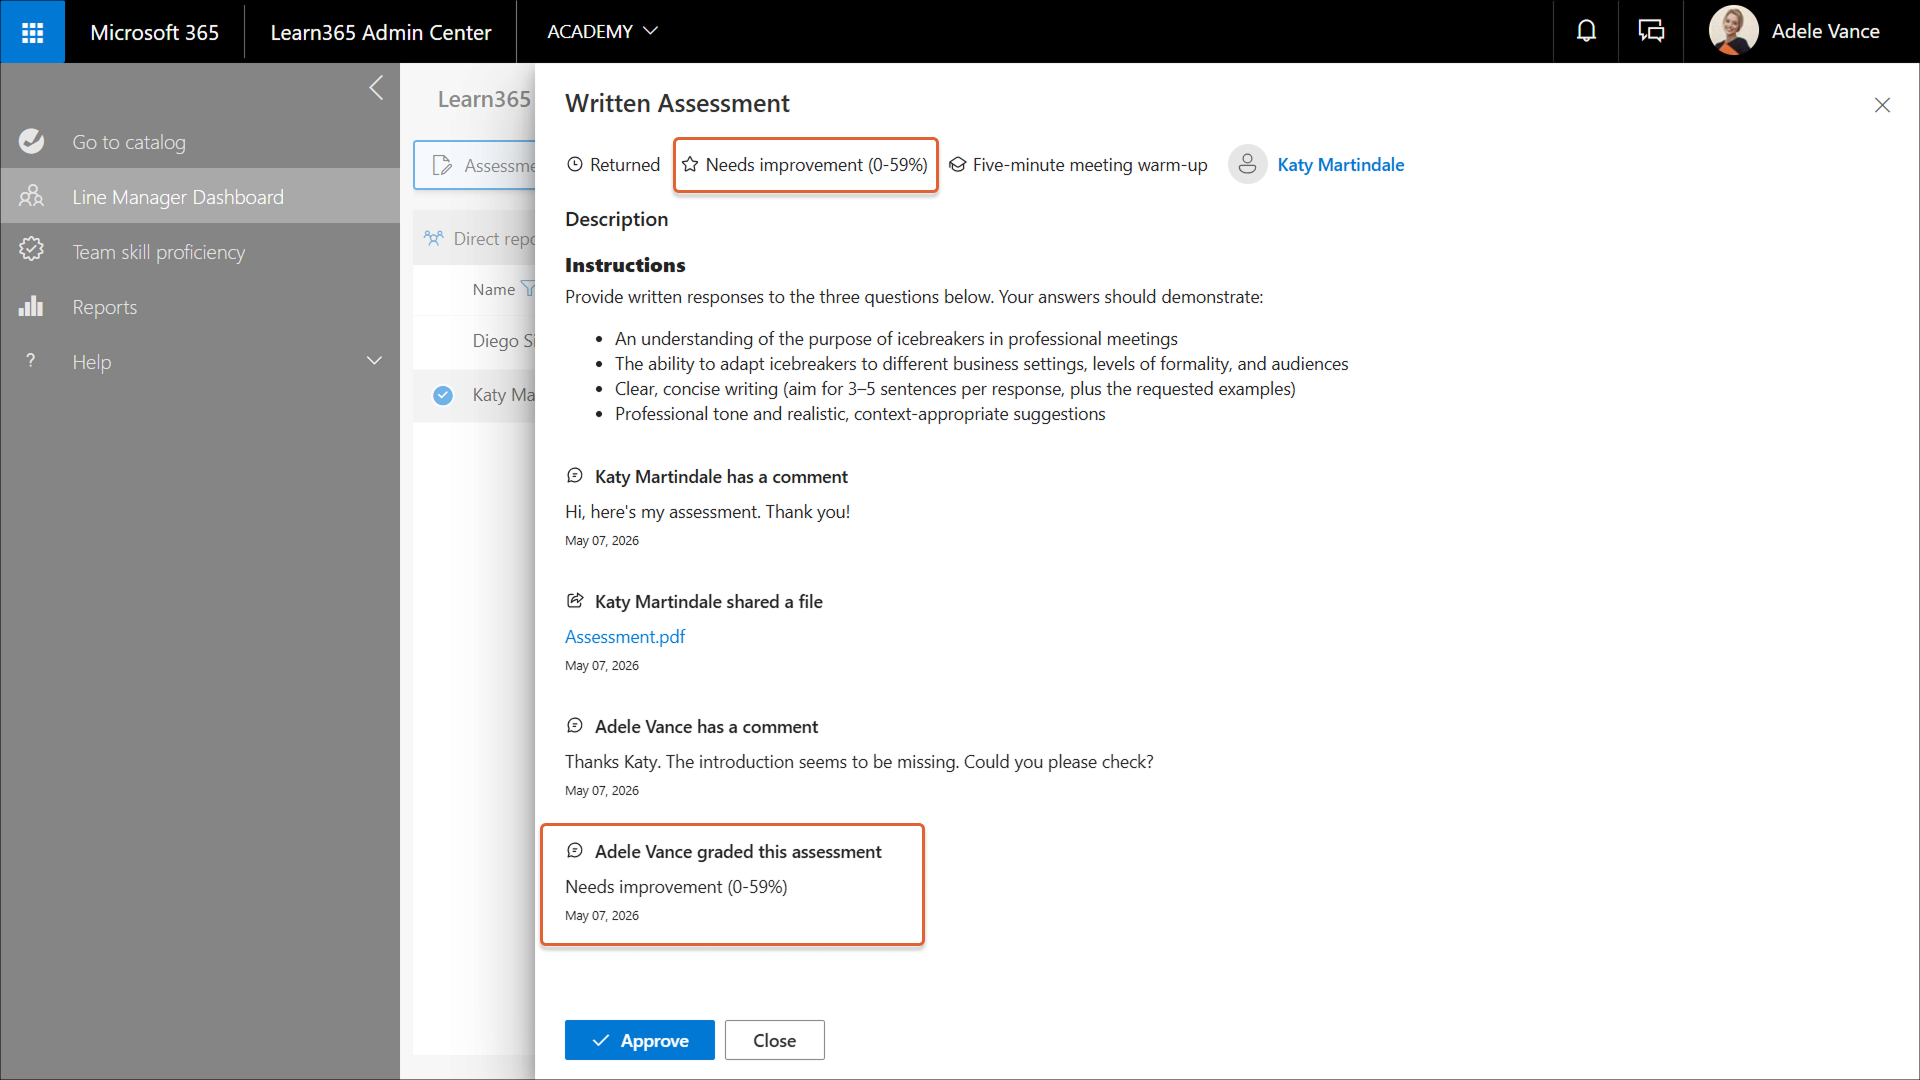The image size is (1920, 1080).
Task: Click the Close button
Action: click(775, 1040)
